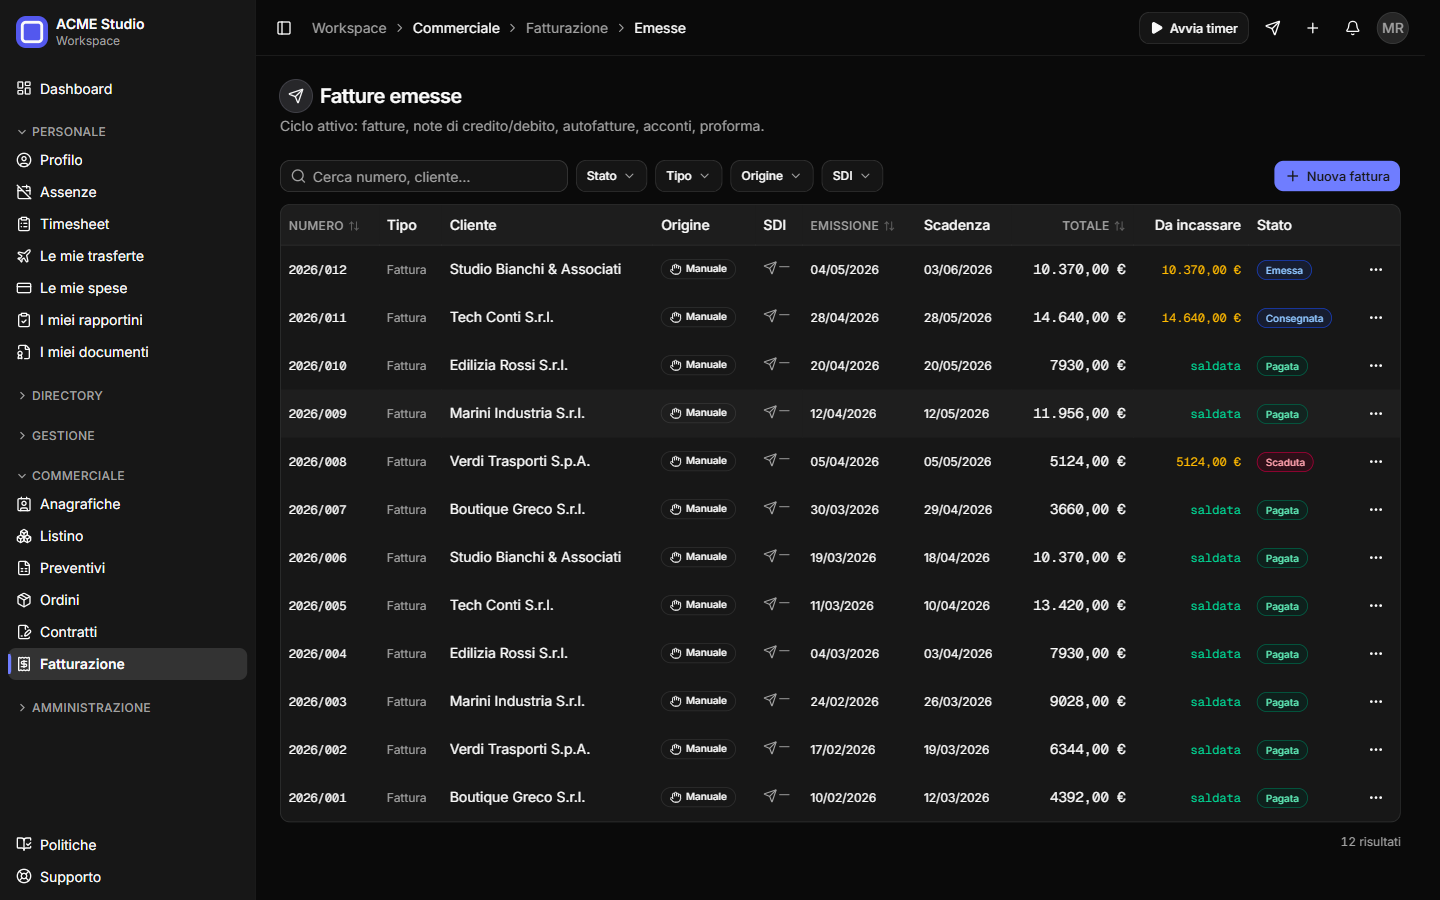Image resolution: width=1440 pixels, height=900 pixels.
Task: Click client Marini Industria S.r.l. on 2026/009
Action: [x=517, y=413]
